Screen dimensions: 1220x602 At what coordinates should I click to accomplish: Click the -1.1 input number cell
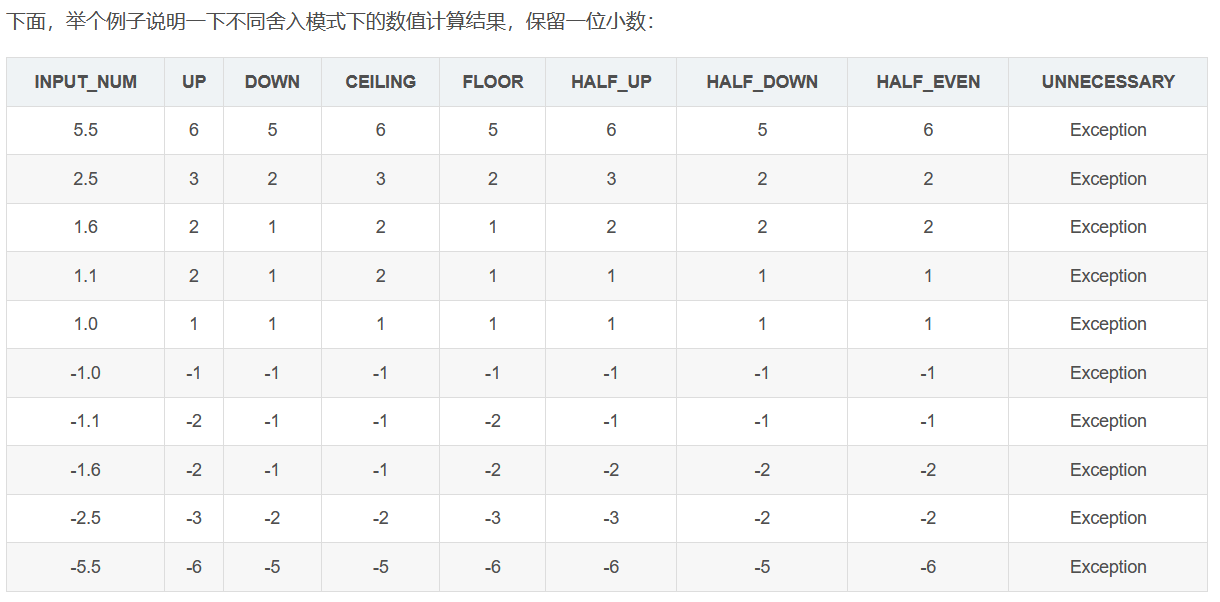click(85, 421)
